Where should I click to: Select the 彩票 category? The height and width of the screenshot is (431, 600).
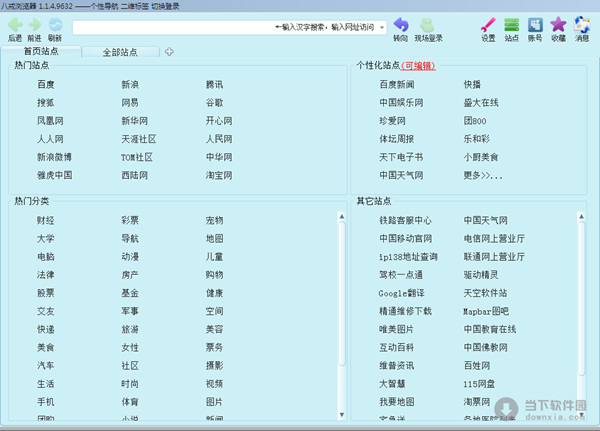[130, 220]
